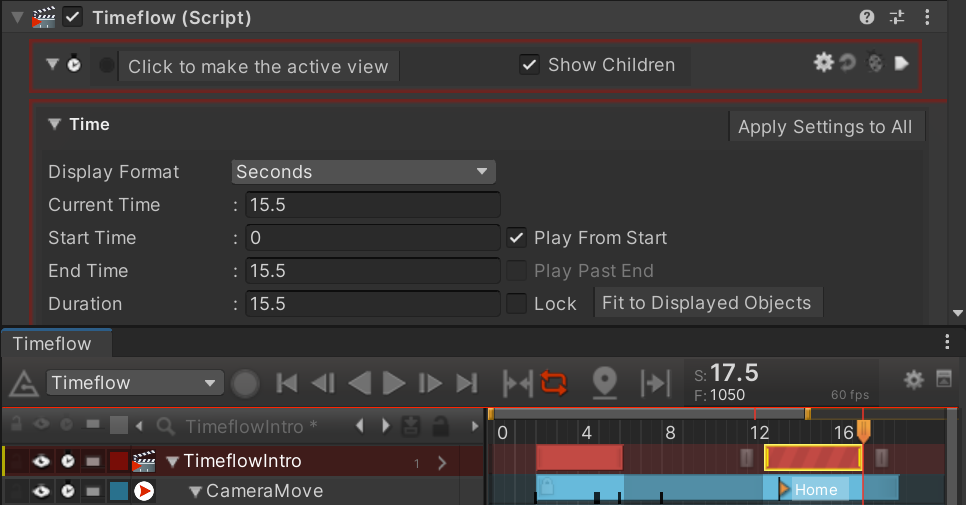Viewport: 966px width, 505px height.
Task: Click the blue CameraMove color swatch
Action: click(x=119, y=491)
